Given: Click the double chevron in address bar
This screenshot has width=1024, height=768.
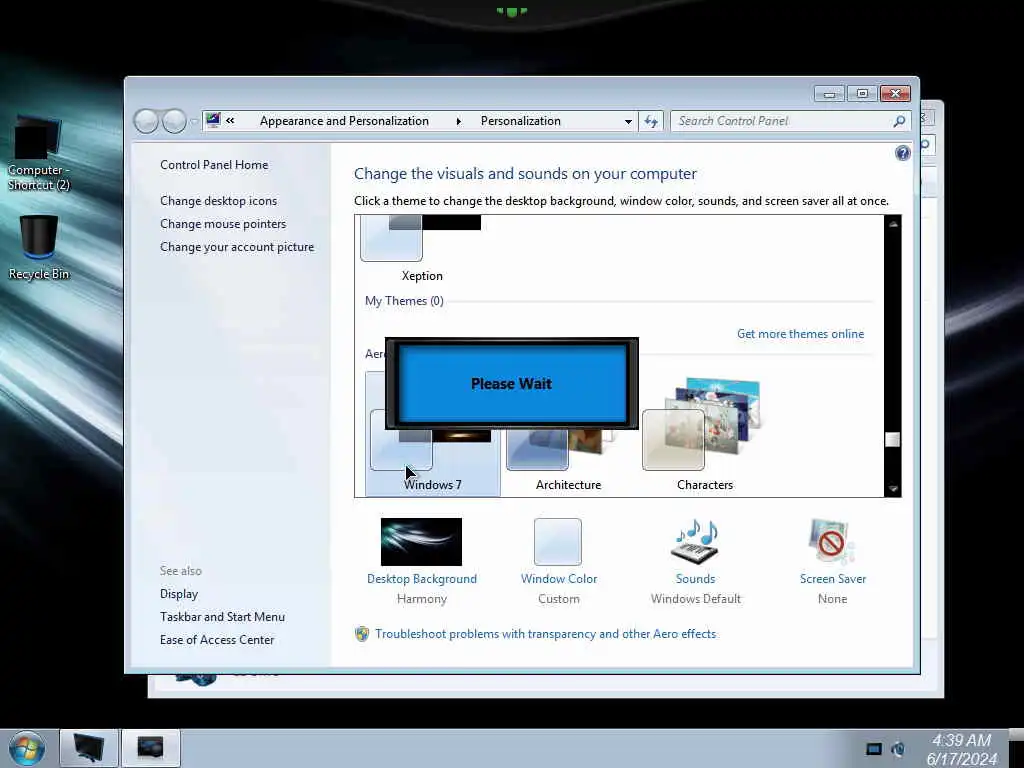Looking at the screenshot, I should point(230,120).
